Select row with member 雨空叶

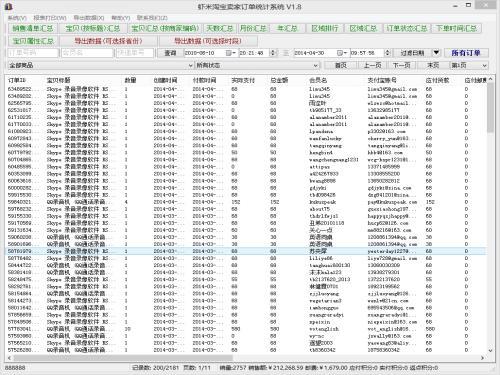(x=246, y=103)
